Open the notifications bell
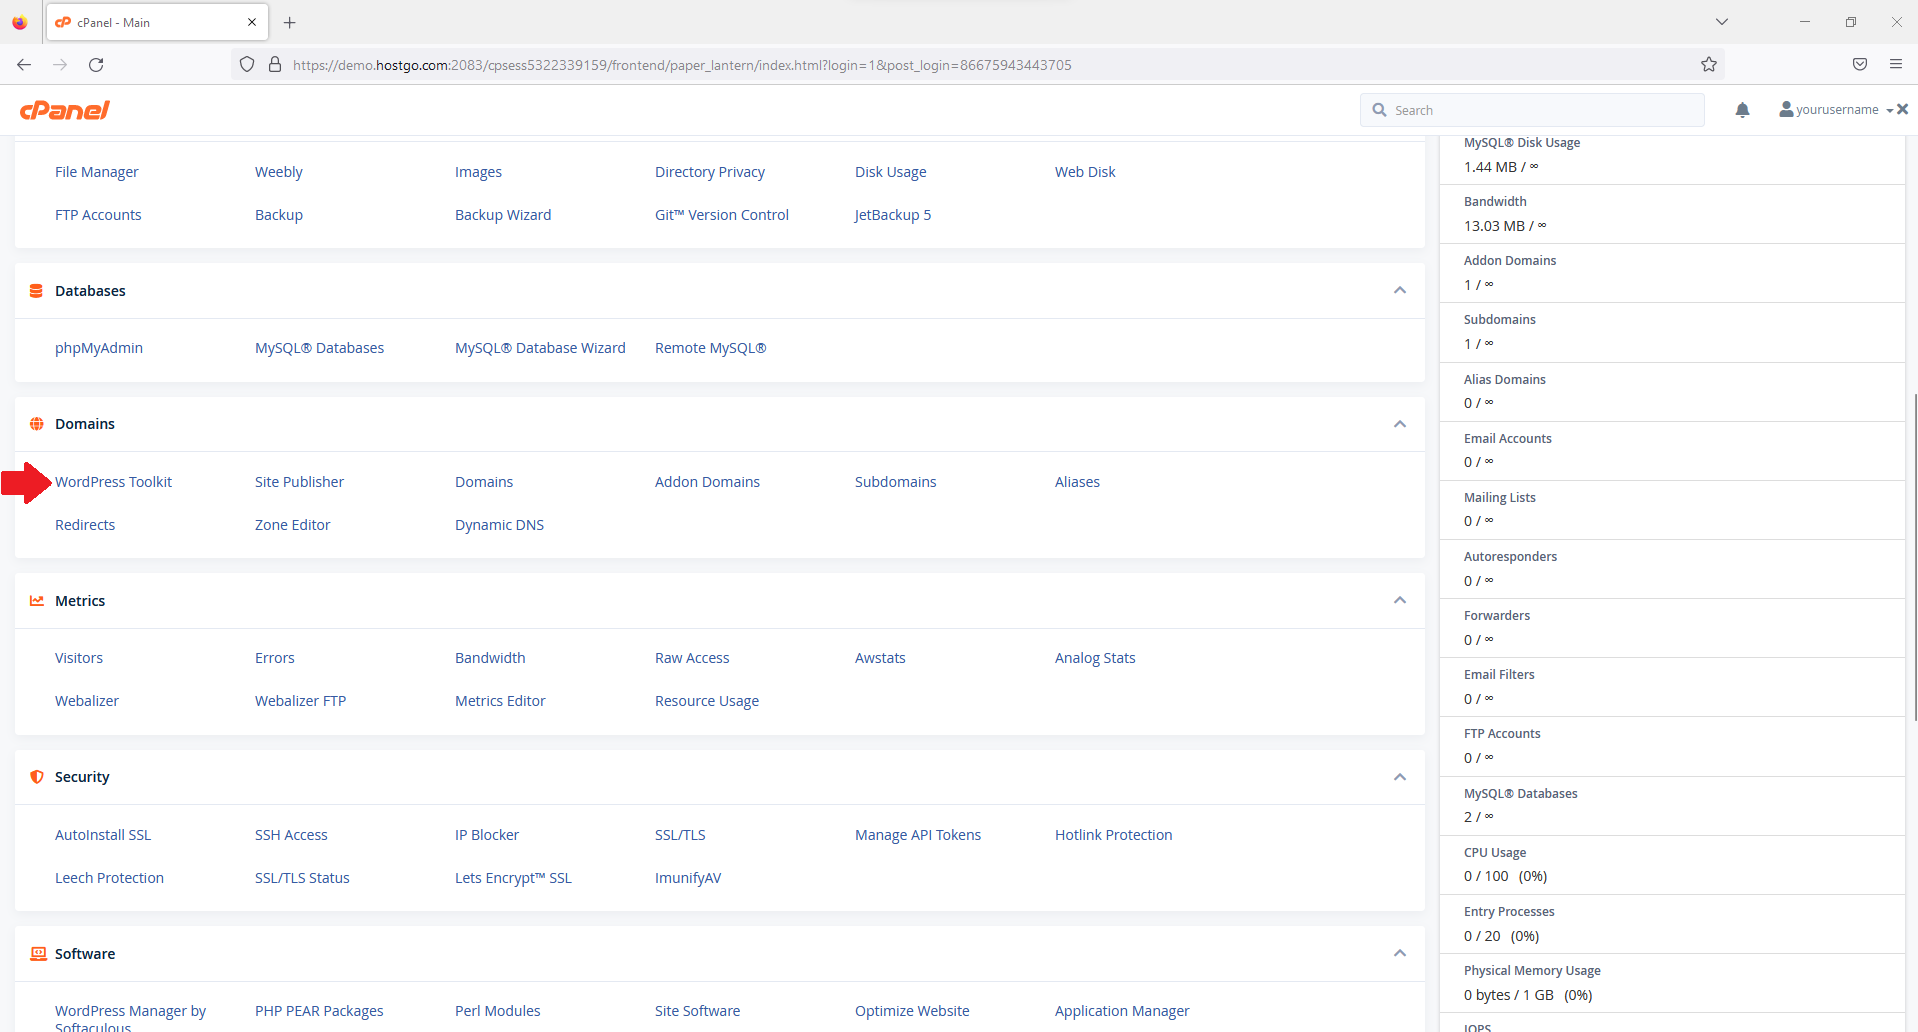 (x=1742, y=110)
